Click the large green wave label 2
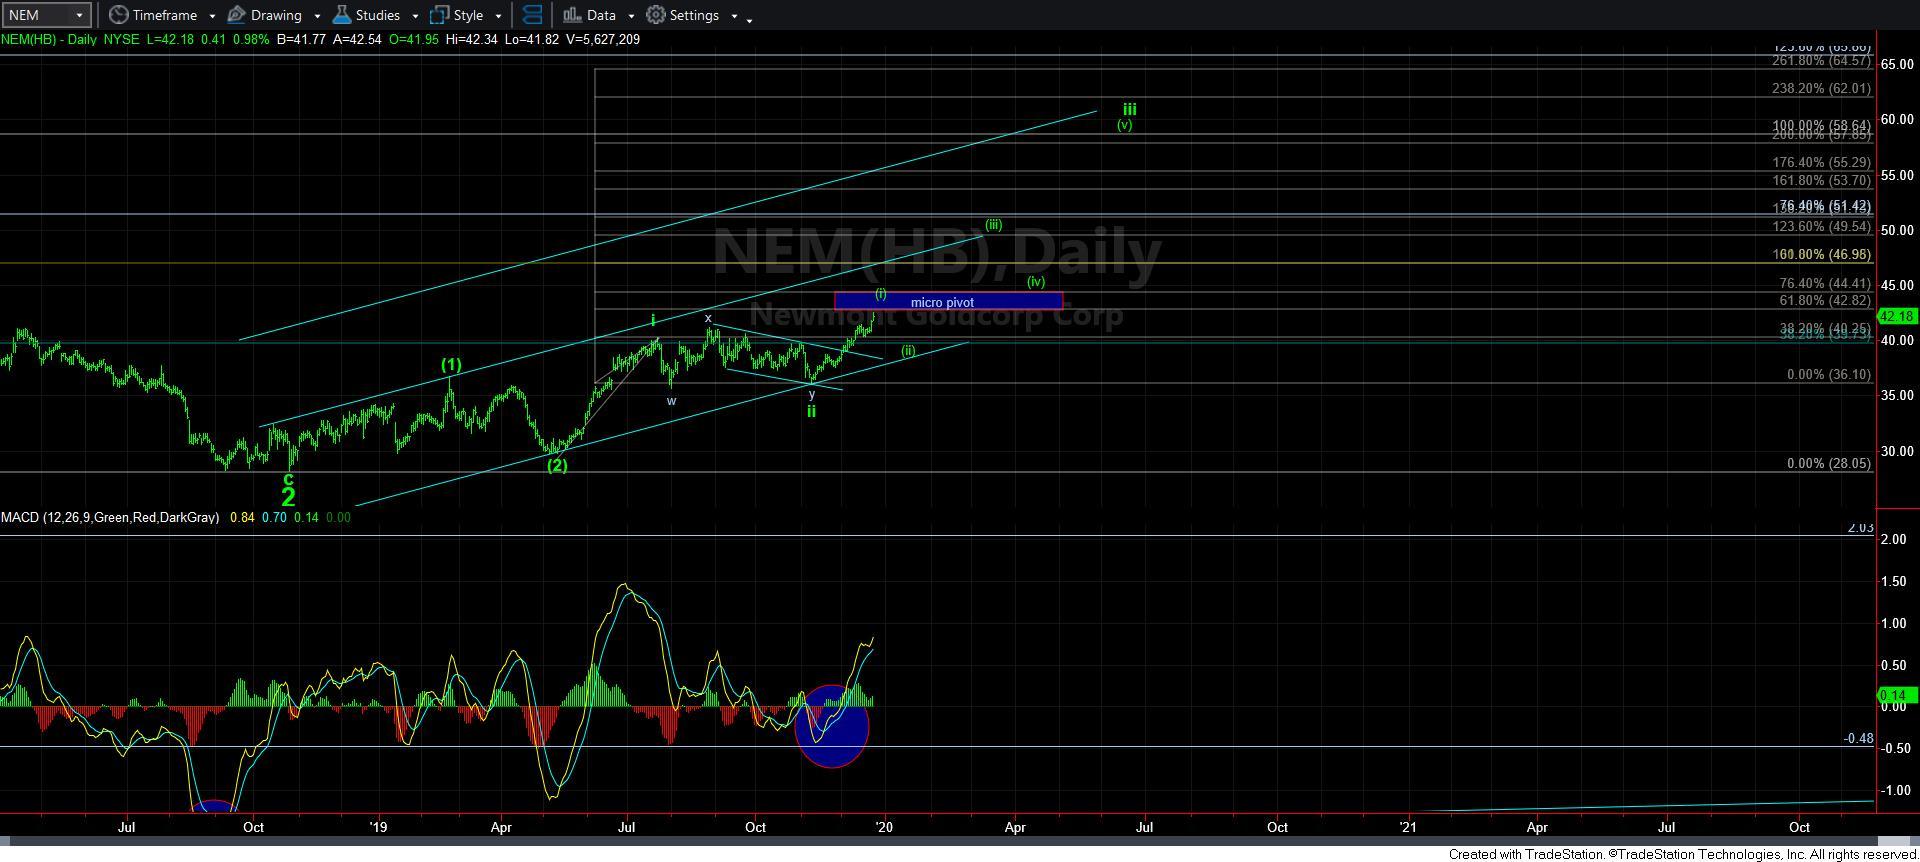The height and width of the screenshot is (862, 1920). pyautogui.click(x=288, y=497)
